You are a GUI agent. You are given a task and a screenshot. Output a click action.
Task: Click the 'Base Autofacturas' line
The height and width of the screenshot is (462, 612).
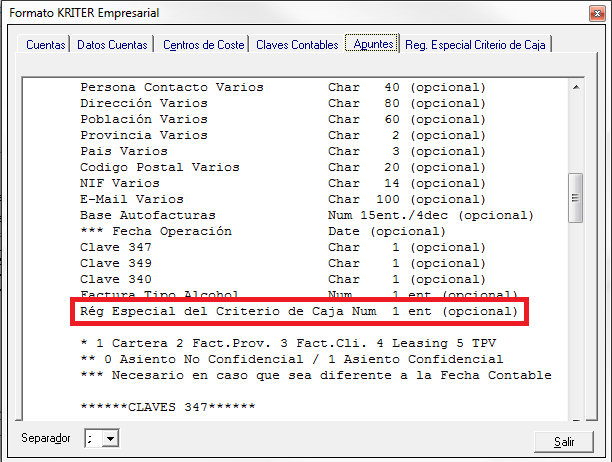pos(307,215)
